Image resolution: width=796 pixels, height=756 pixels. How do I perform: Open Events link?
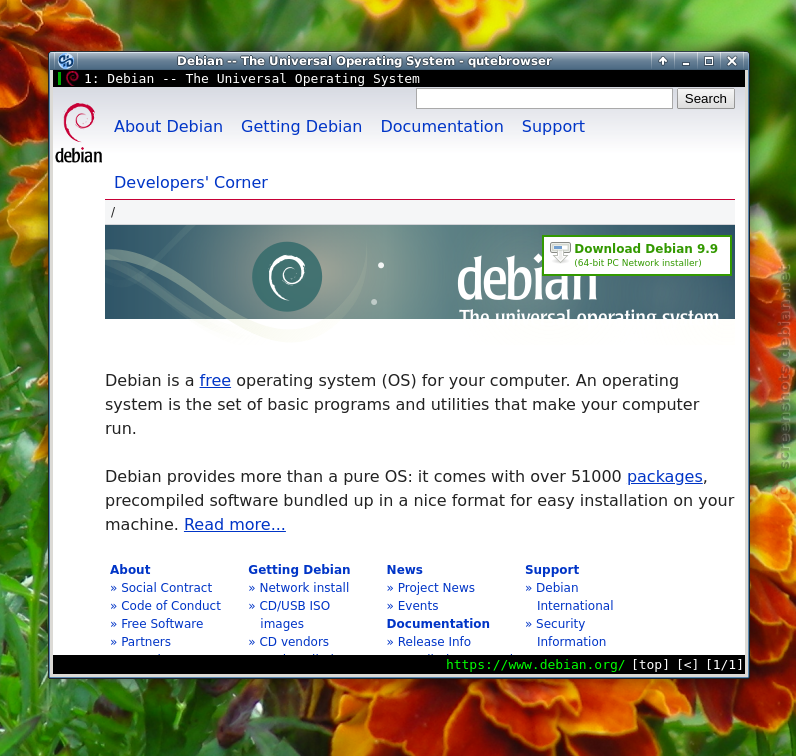pyautogui.click(x=418, y=606)
